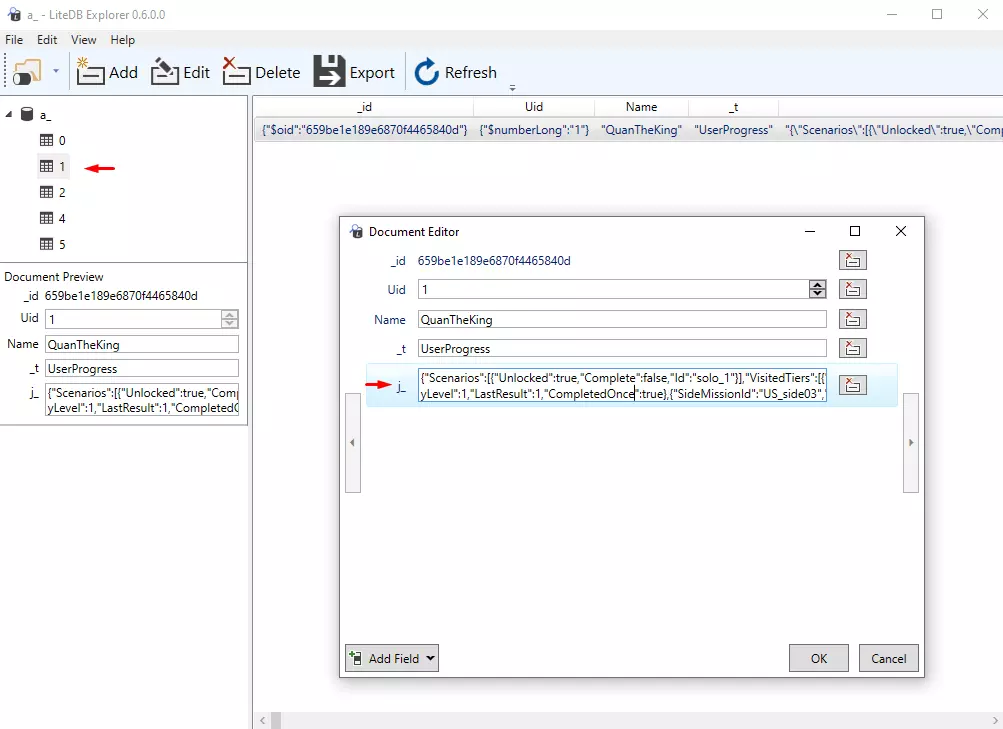Image resolution: width=1003 pixels, height=729 pixels.
Task: Open the File menu
Action: tap(14, 40)
